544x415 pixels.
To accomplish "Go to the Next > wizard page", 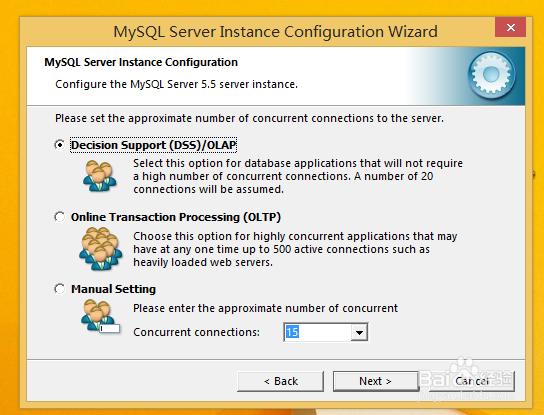I will click(375, 381).
